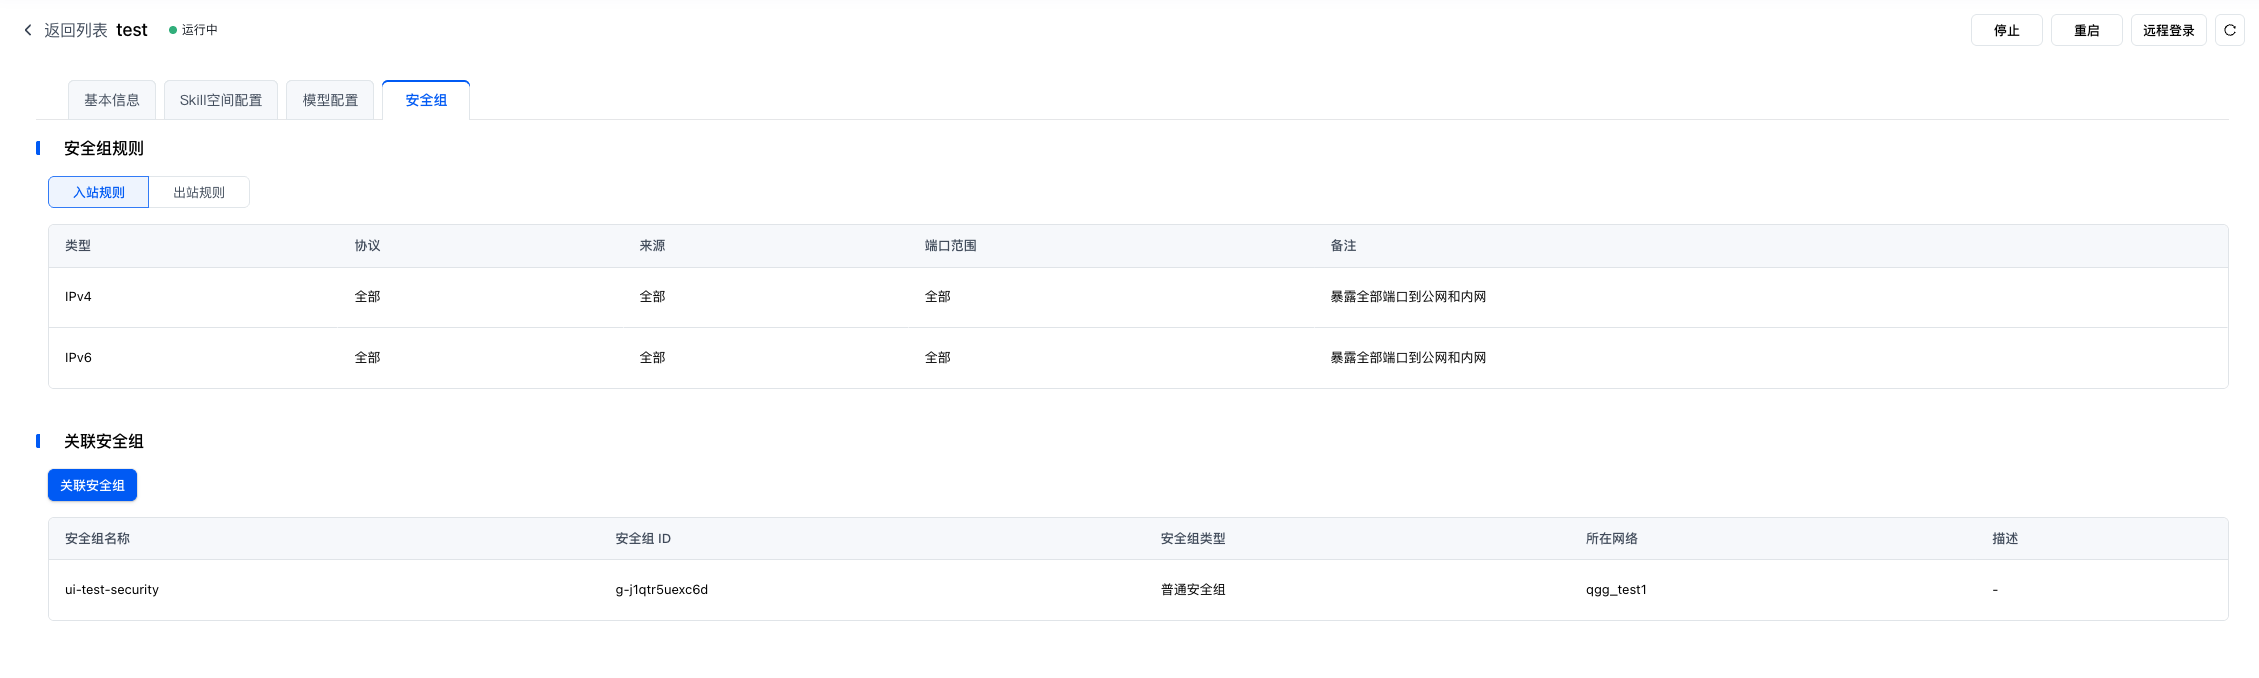Open 远程登录 remote login
The width and height of the screenshot is (2259, 678).
pos(2168,30)
